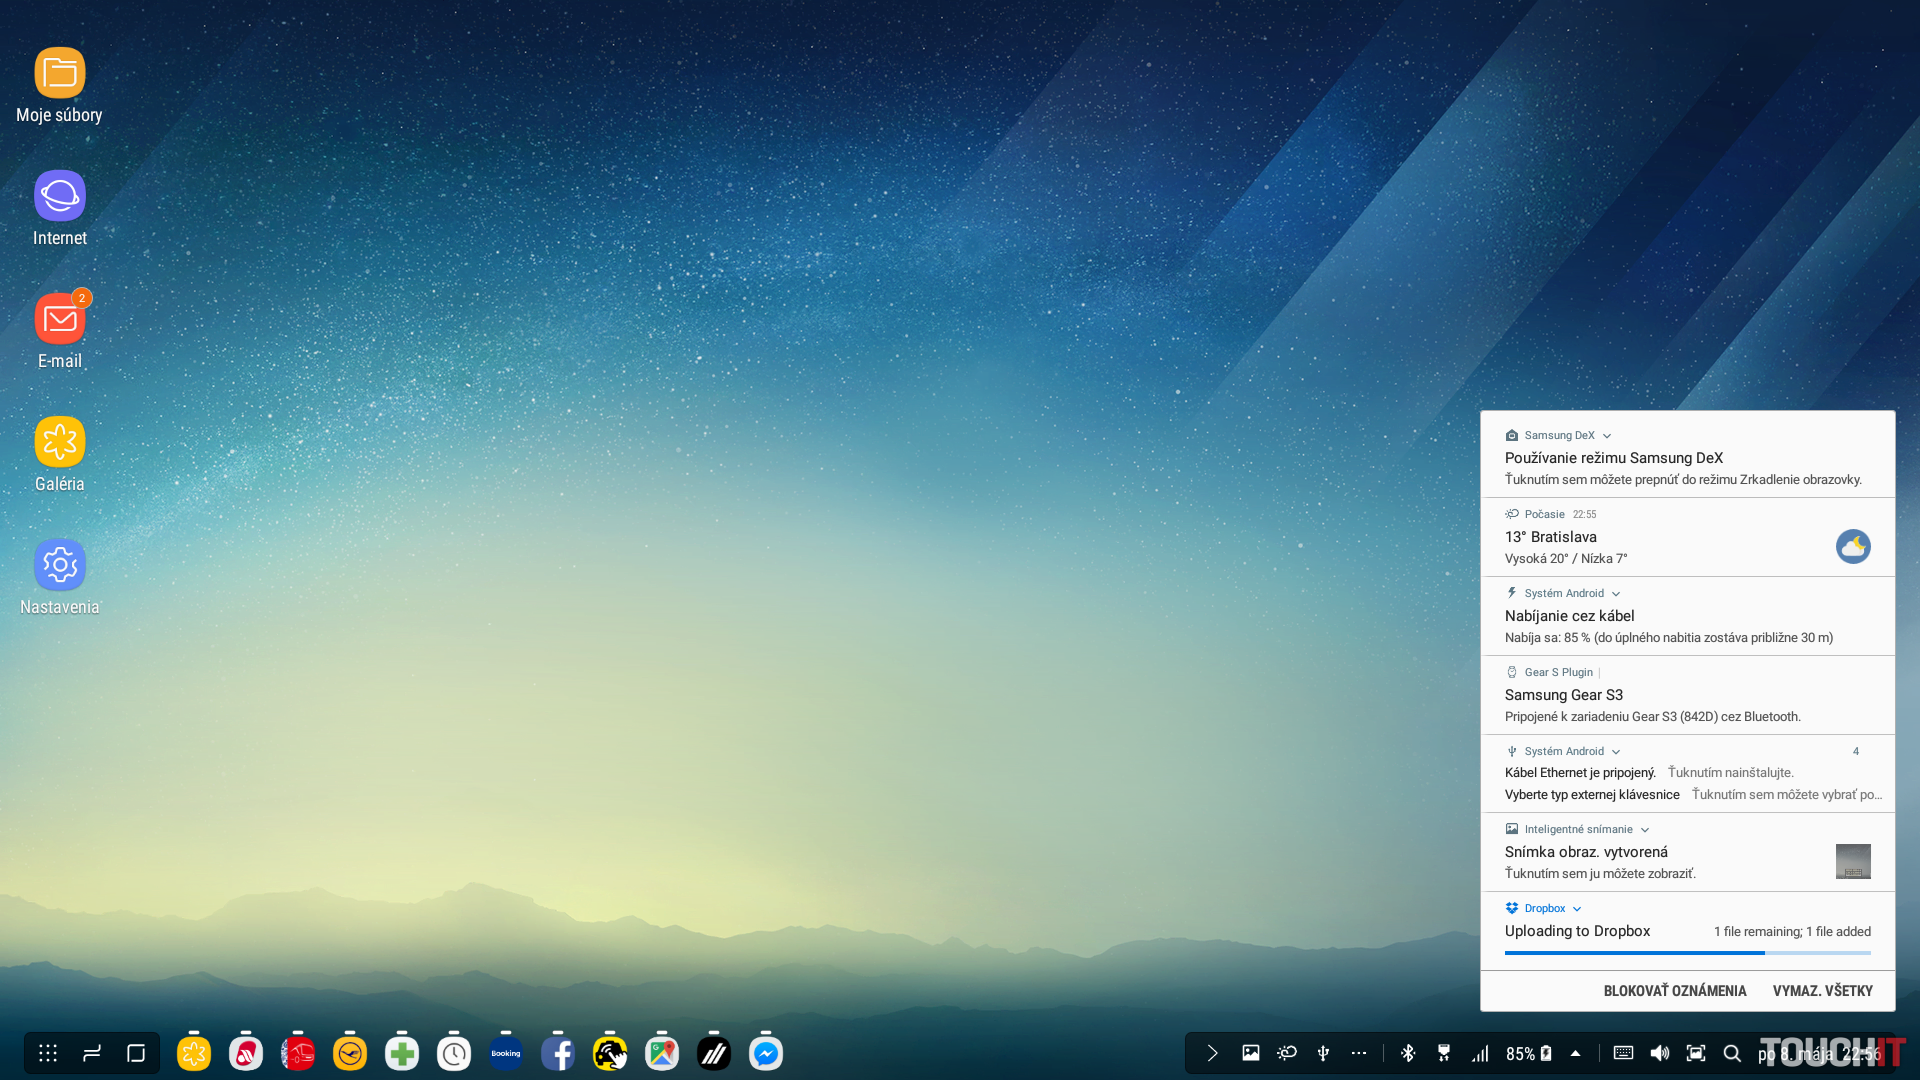
Task: Click the Dropbox upload progress bar
Action: (x=1687, y=953)
